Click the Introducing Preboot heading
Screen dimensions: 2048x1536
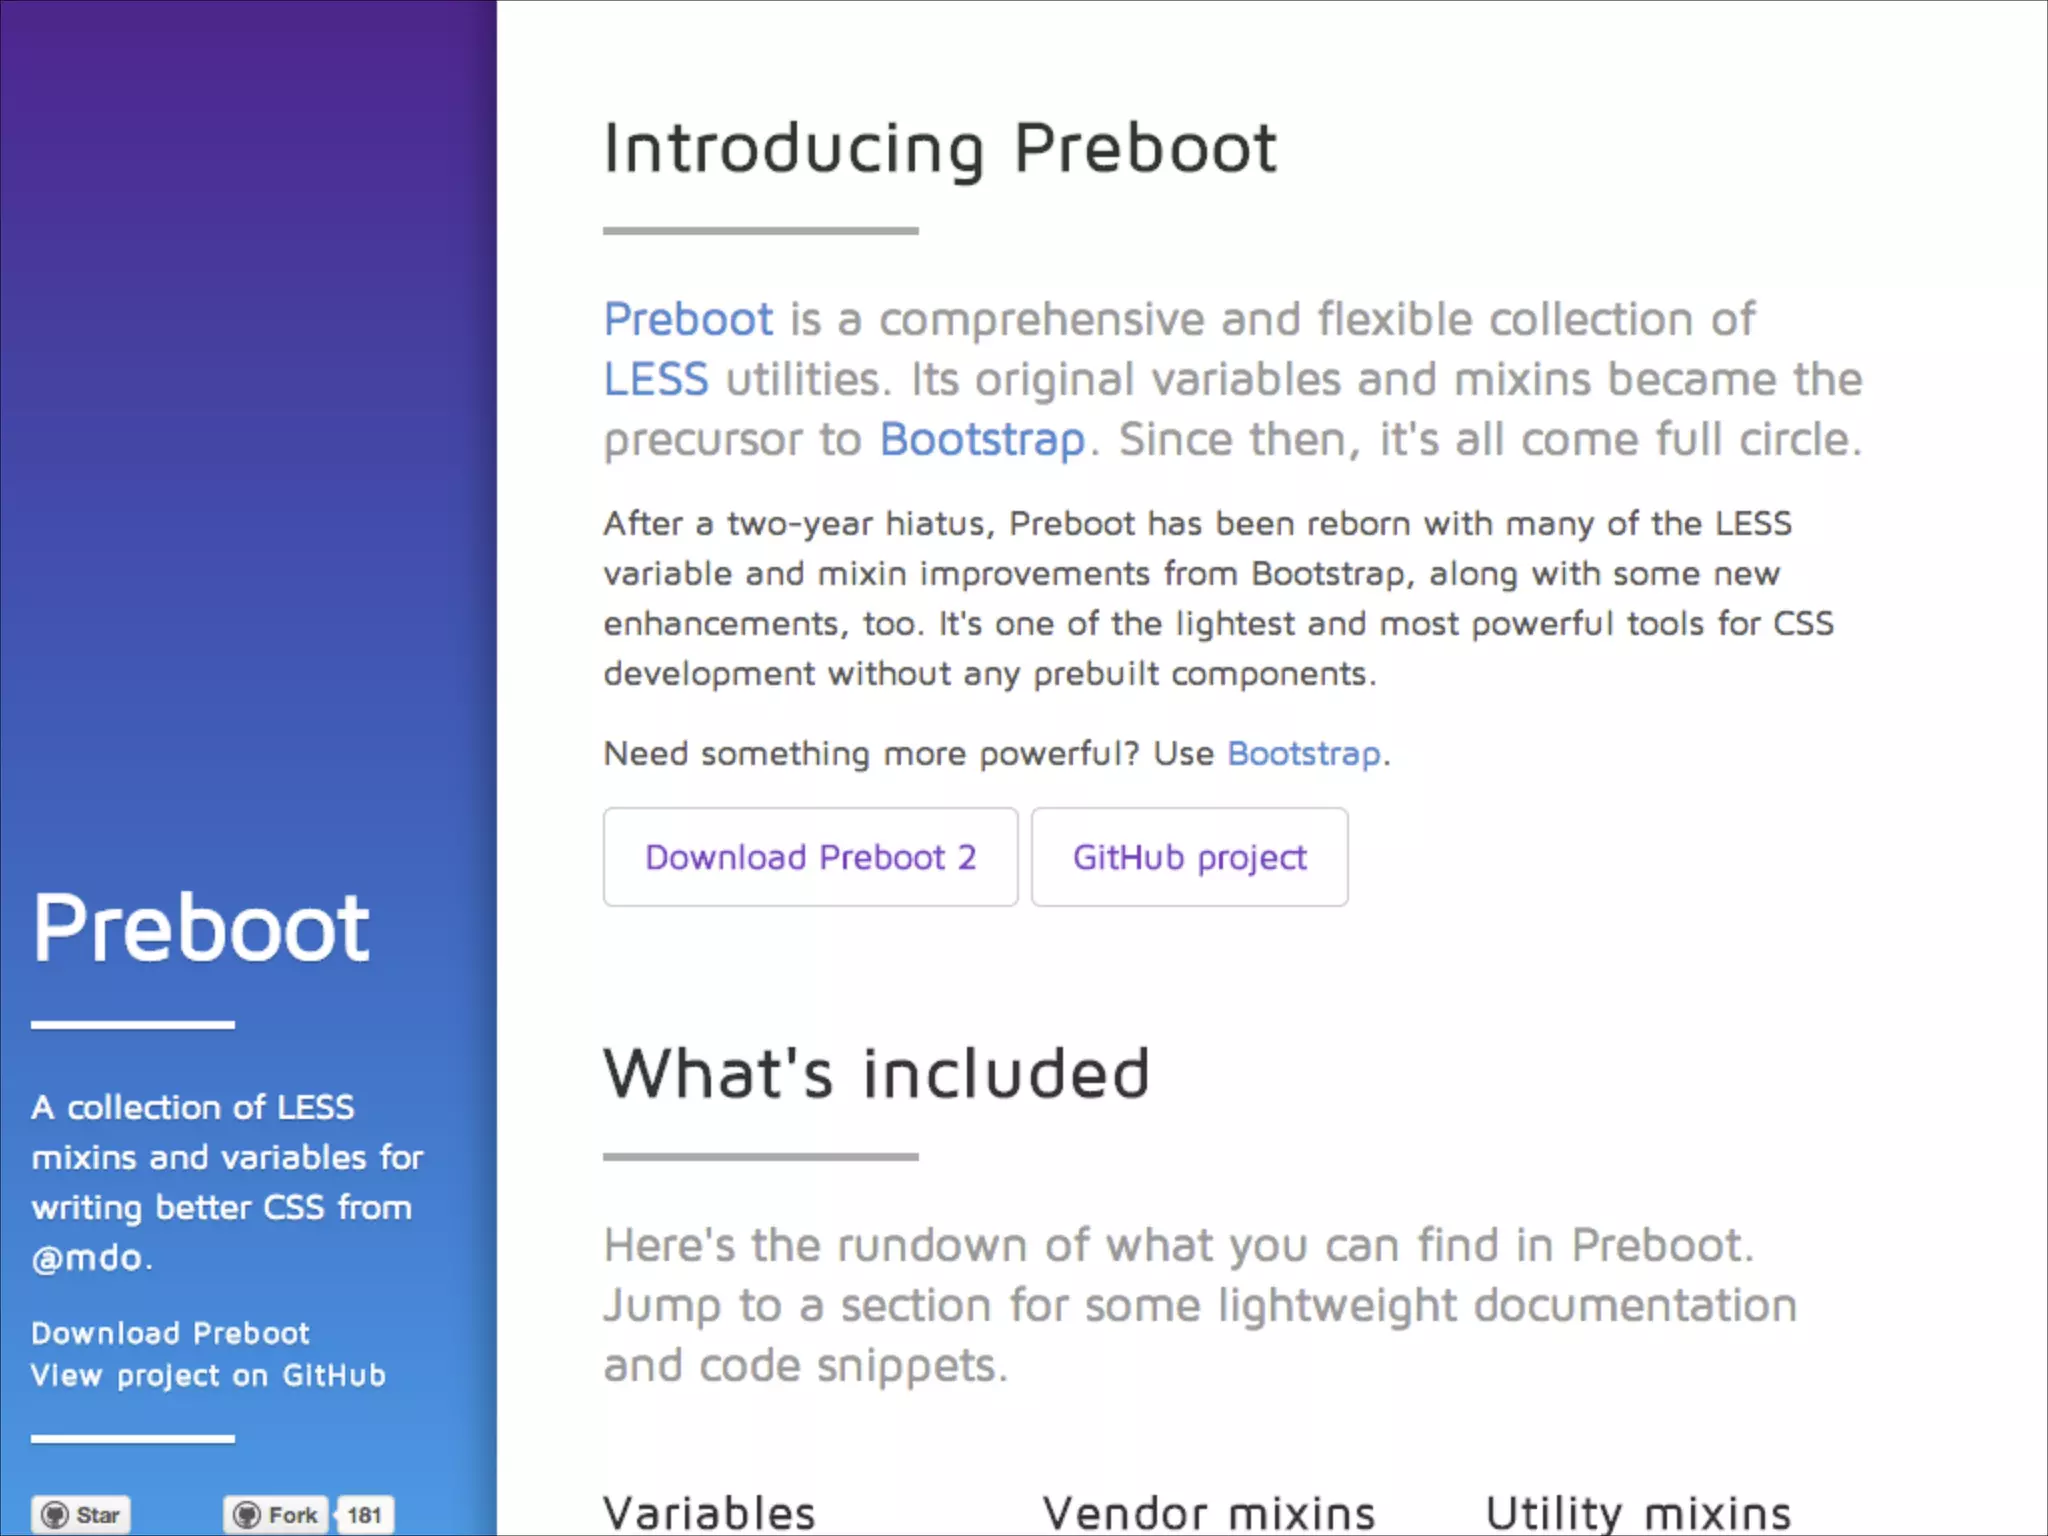tap(940, 148)
